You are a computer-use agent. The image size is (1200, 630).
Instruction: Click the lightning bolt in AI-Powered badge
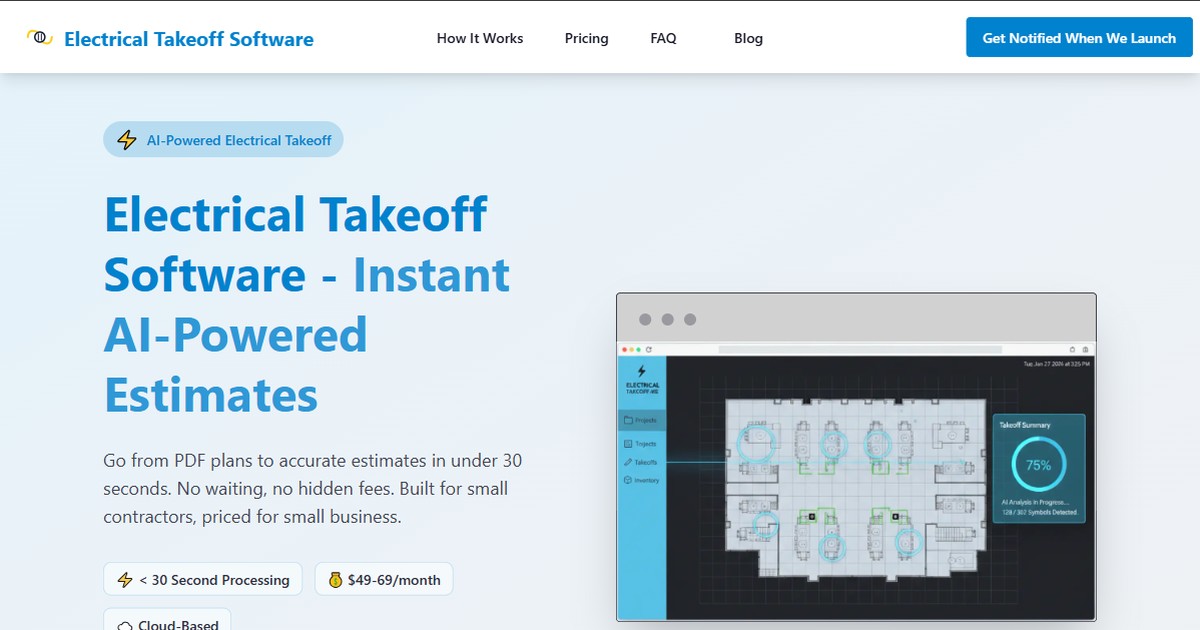point(127,140)
